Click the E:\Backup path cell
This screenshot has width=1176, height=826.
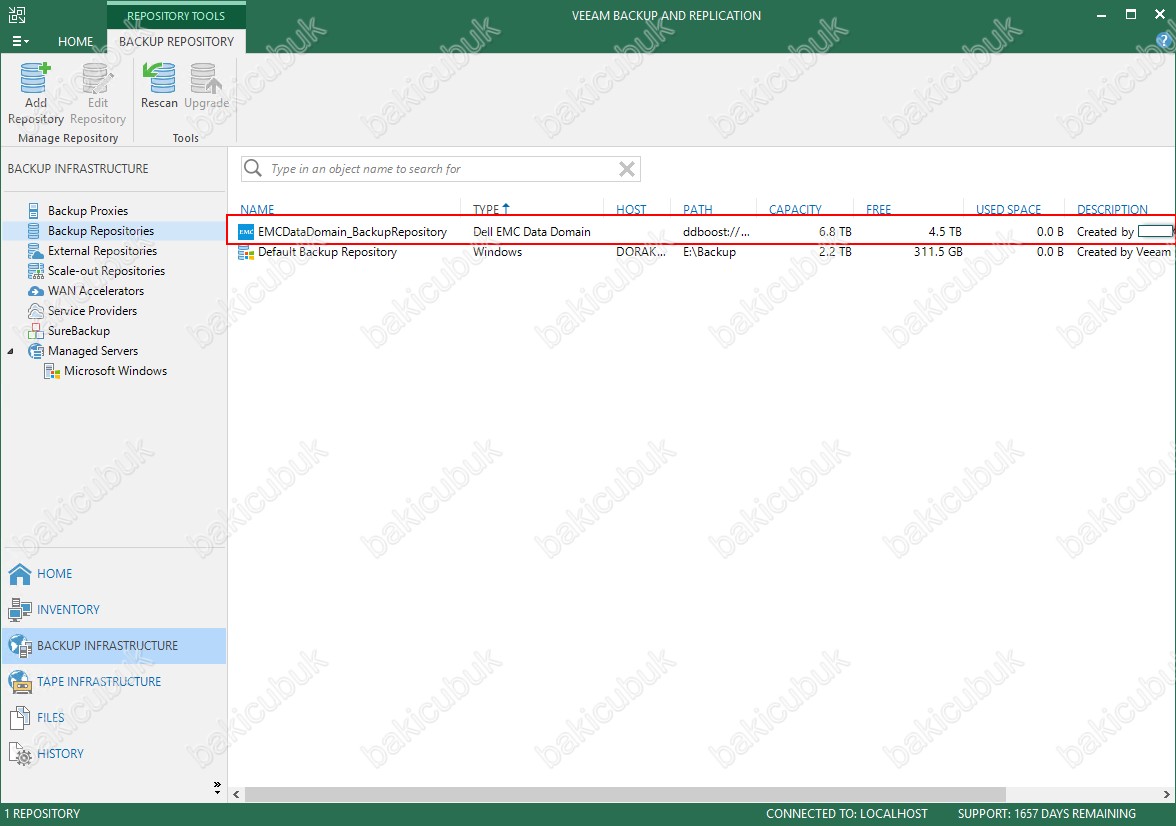click(710, 252)
